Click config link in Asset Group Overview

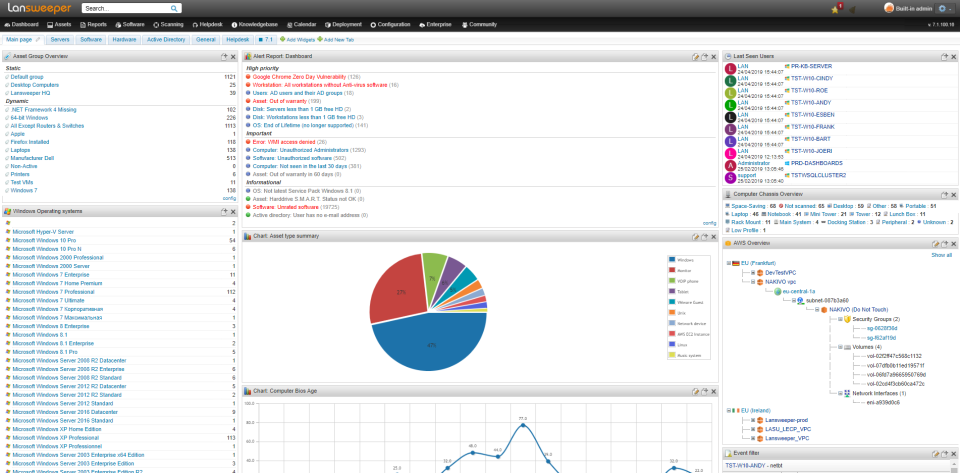[230, 198]
